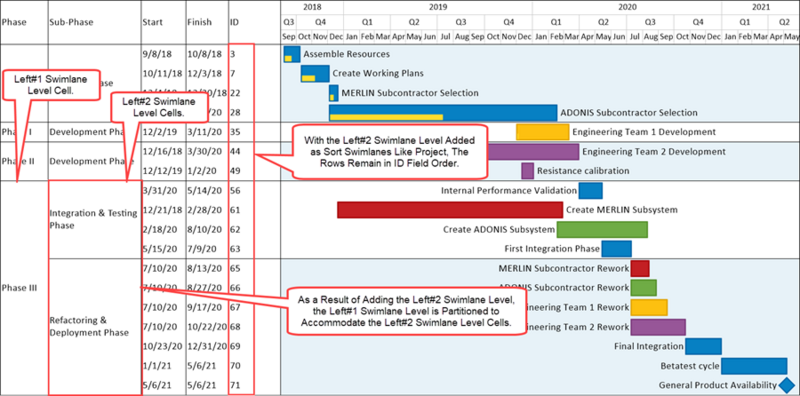
Task: Select the Finish column header
Action: (199, 22)
